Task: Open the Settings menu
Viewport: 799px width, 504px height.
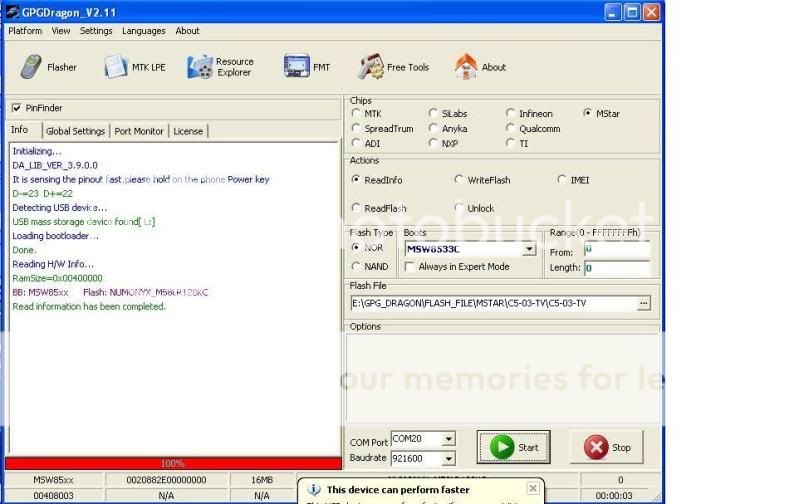Action: pos(96,31)
